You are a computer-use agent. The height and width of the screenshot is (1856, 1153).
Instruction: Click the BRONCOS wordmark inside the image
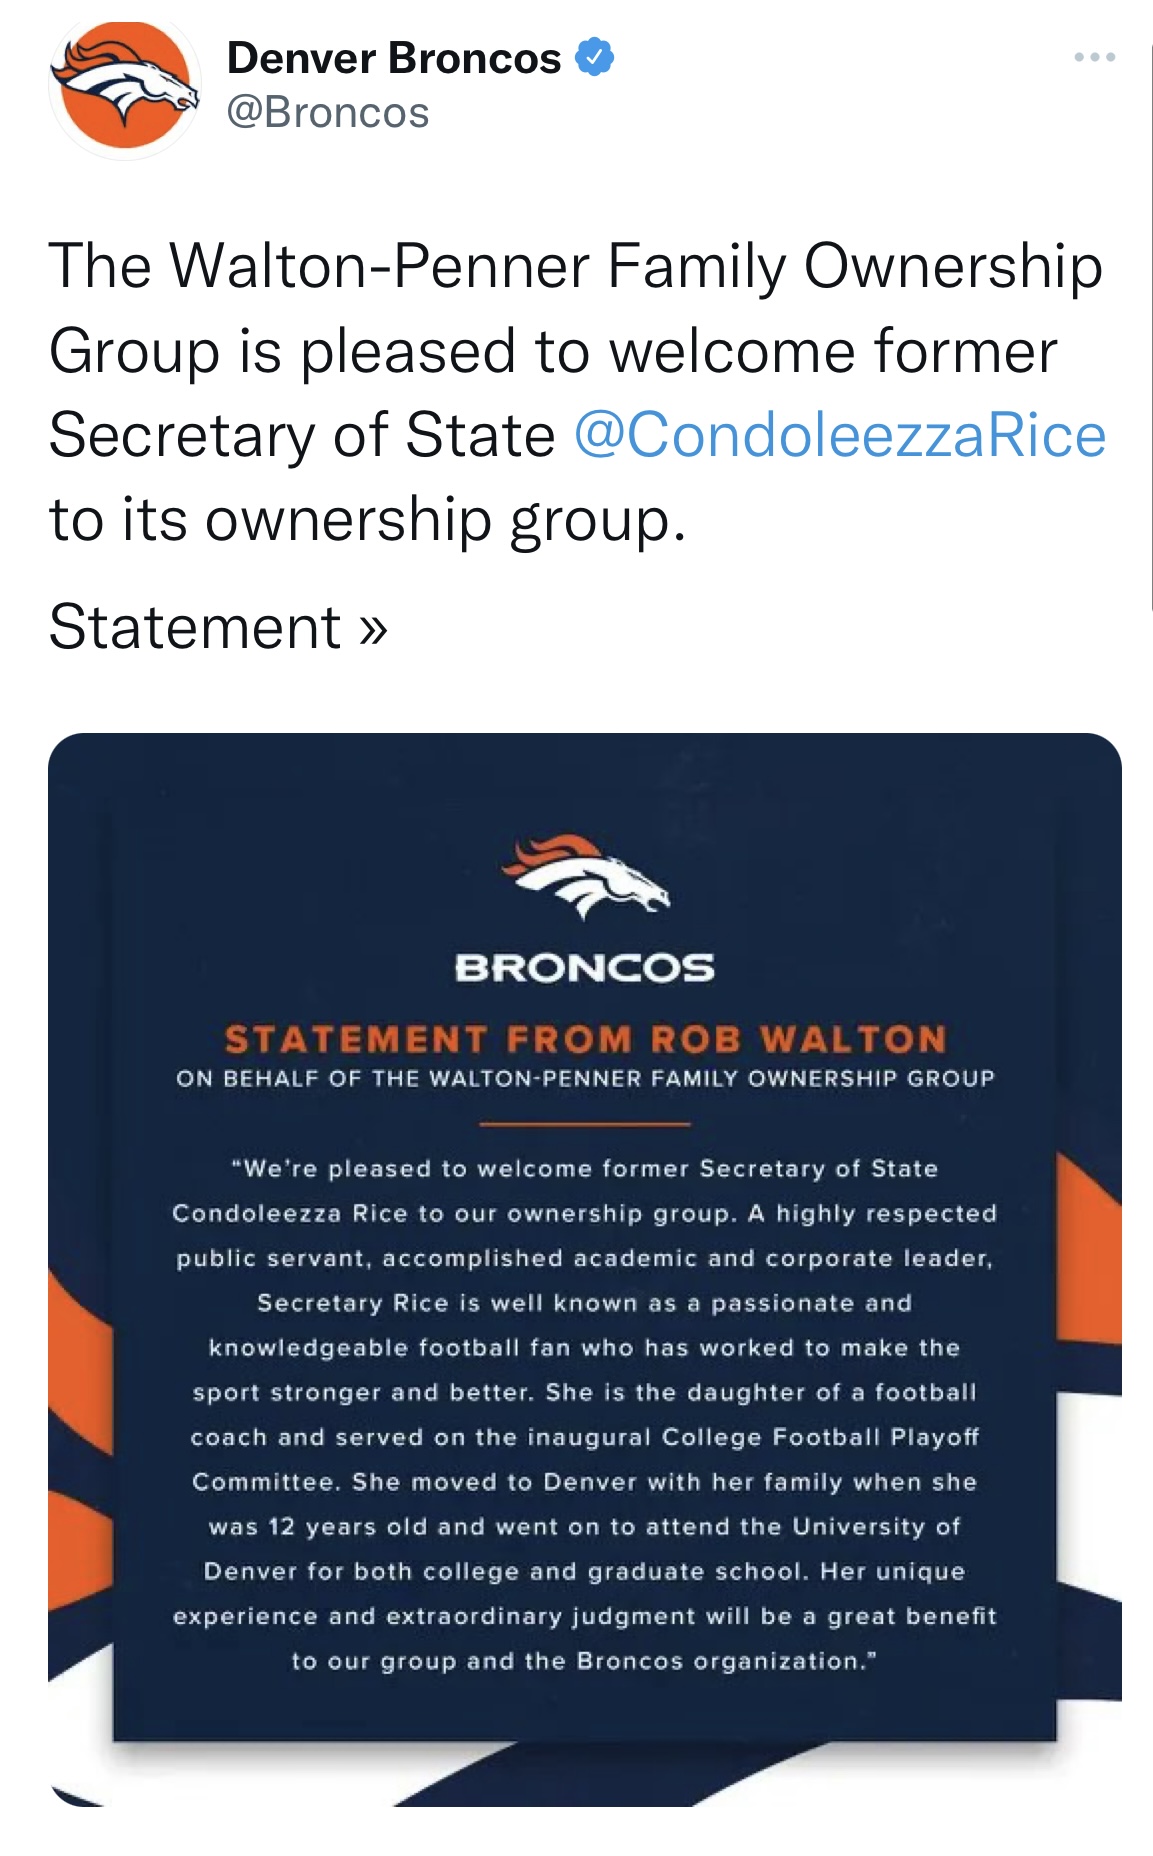[586, 966]
